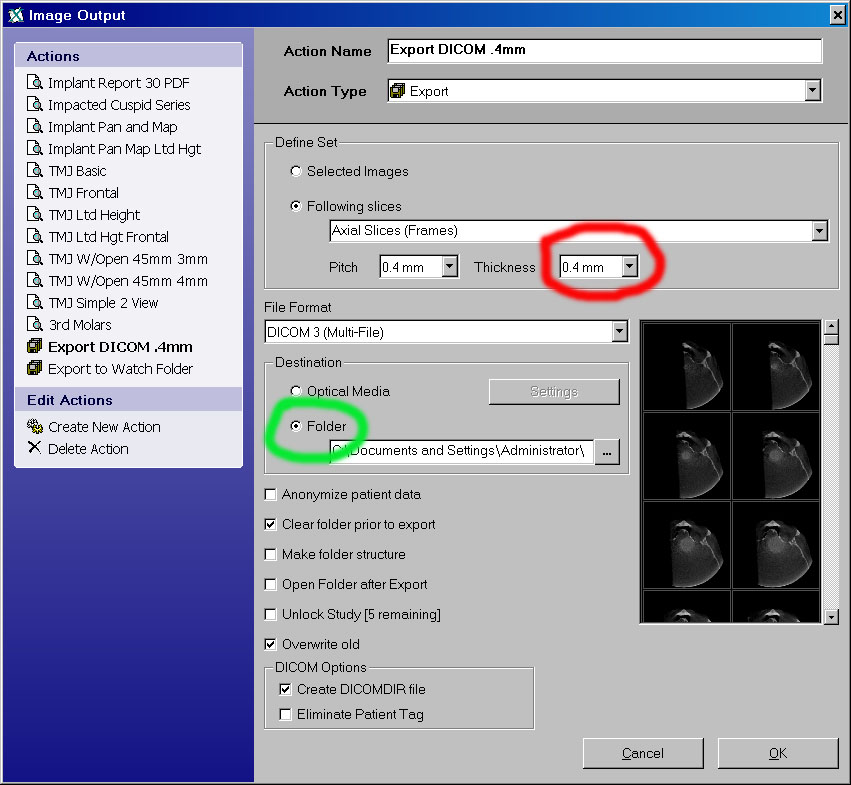Open the Action Type dropdown
Image resolution: width=851 pixels, height=785 pixels.
click(812, 91)
